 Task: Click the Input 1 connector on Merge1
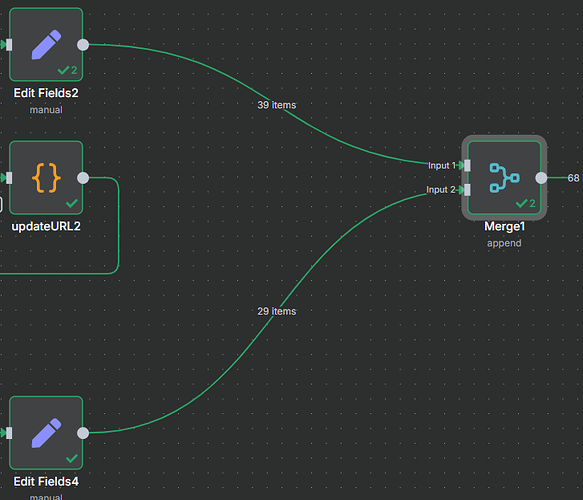tap(467, 165)
